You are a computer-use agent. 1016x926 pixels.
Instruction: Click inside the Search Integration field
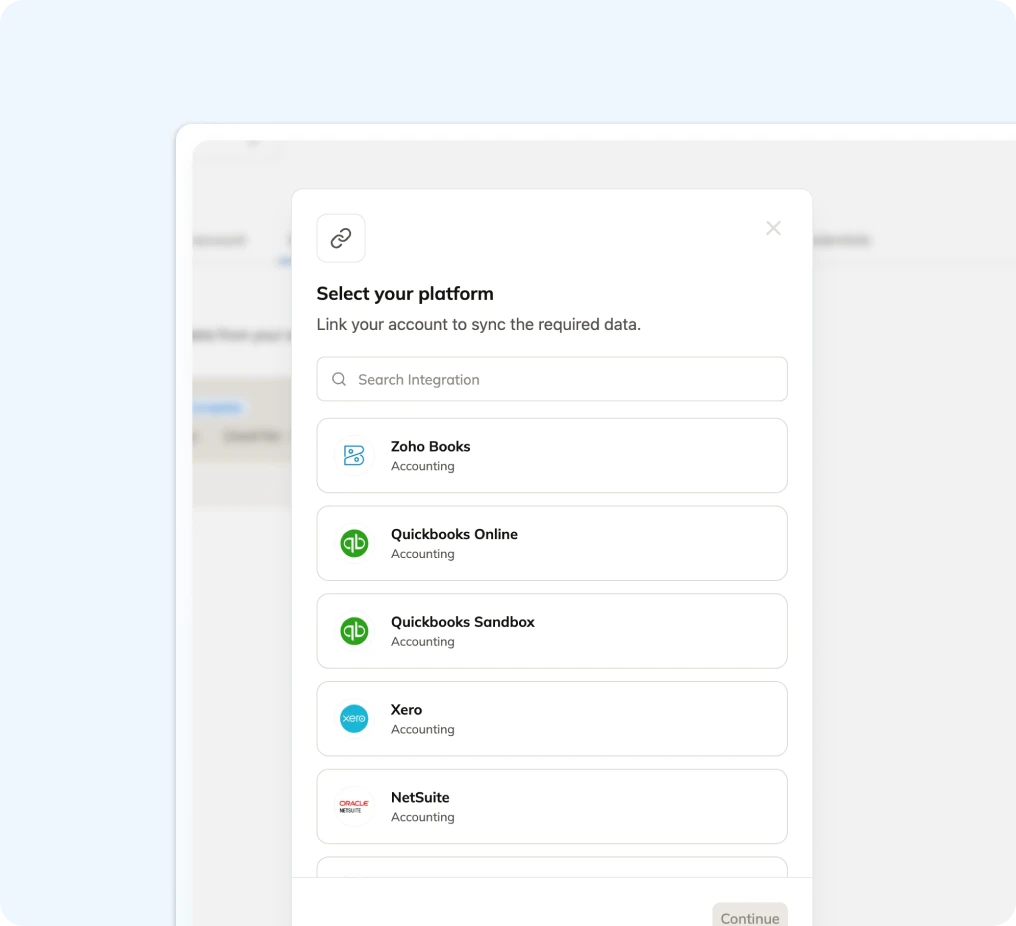click(500, 379)
